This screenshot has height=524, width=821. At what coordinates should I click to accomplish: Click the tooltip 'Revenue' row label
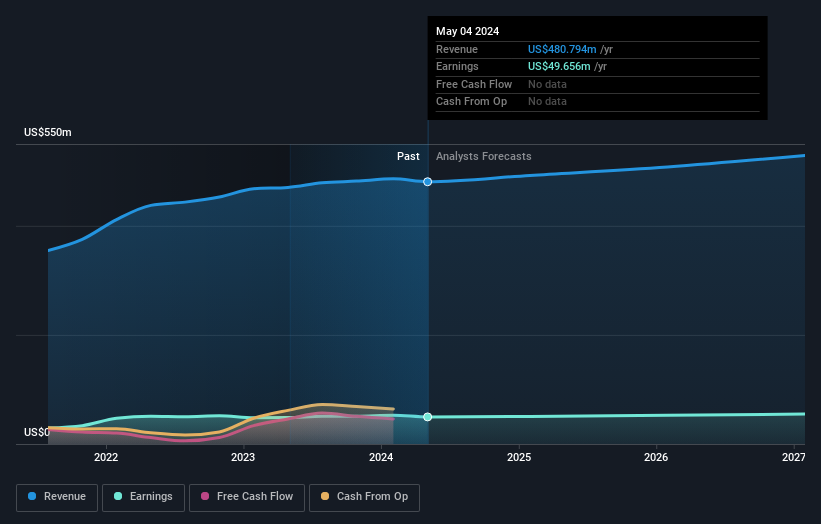pos(457,49)
